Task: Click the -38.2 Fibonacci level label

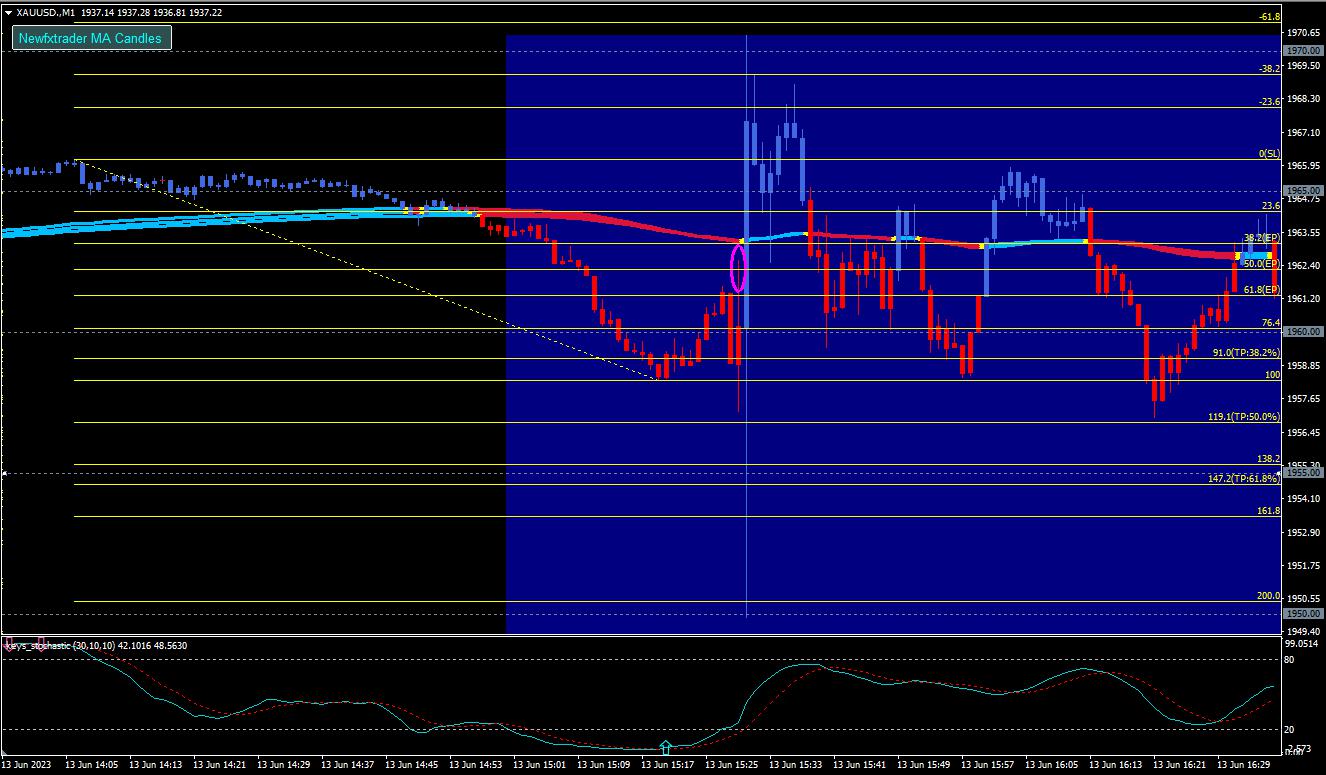Action: (x=1269, y=69)
